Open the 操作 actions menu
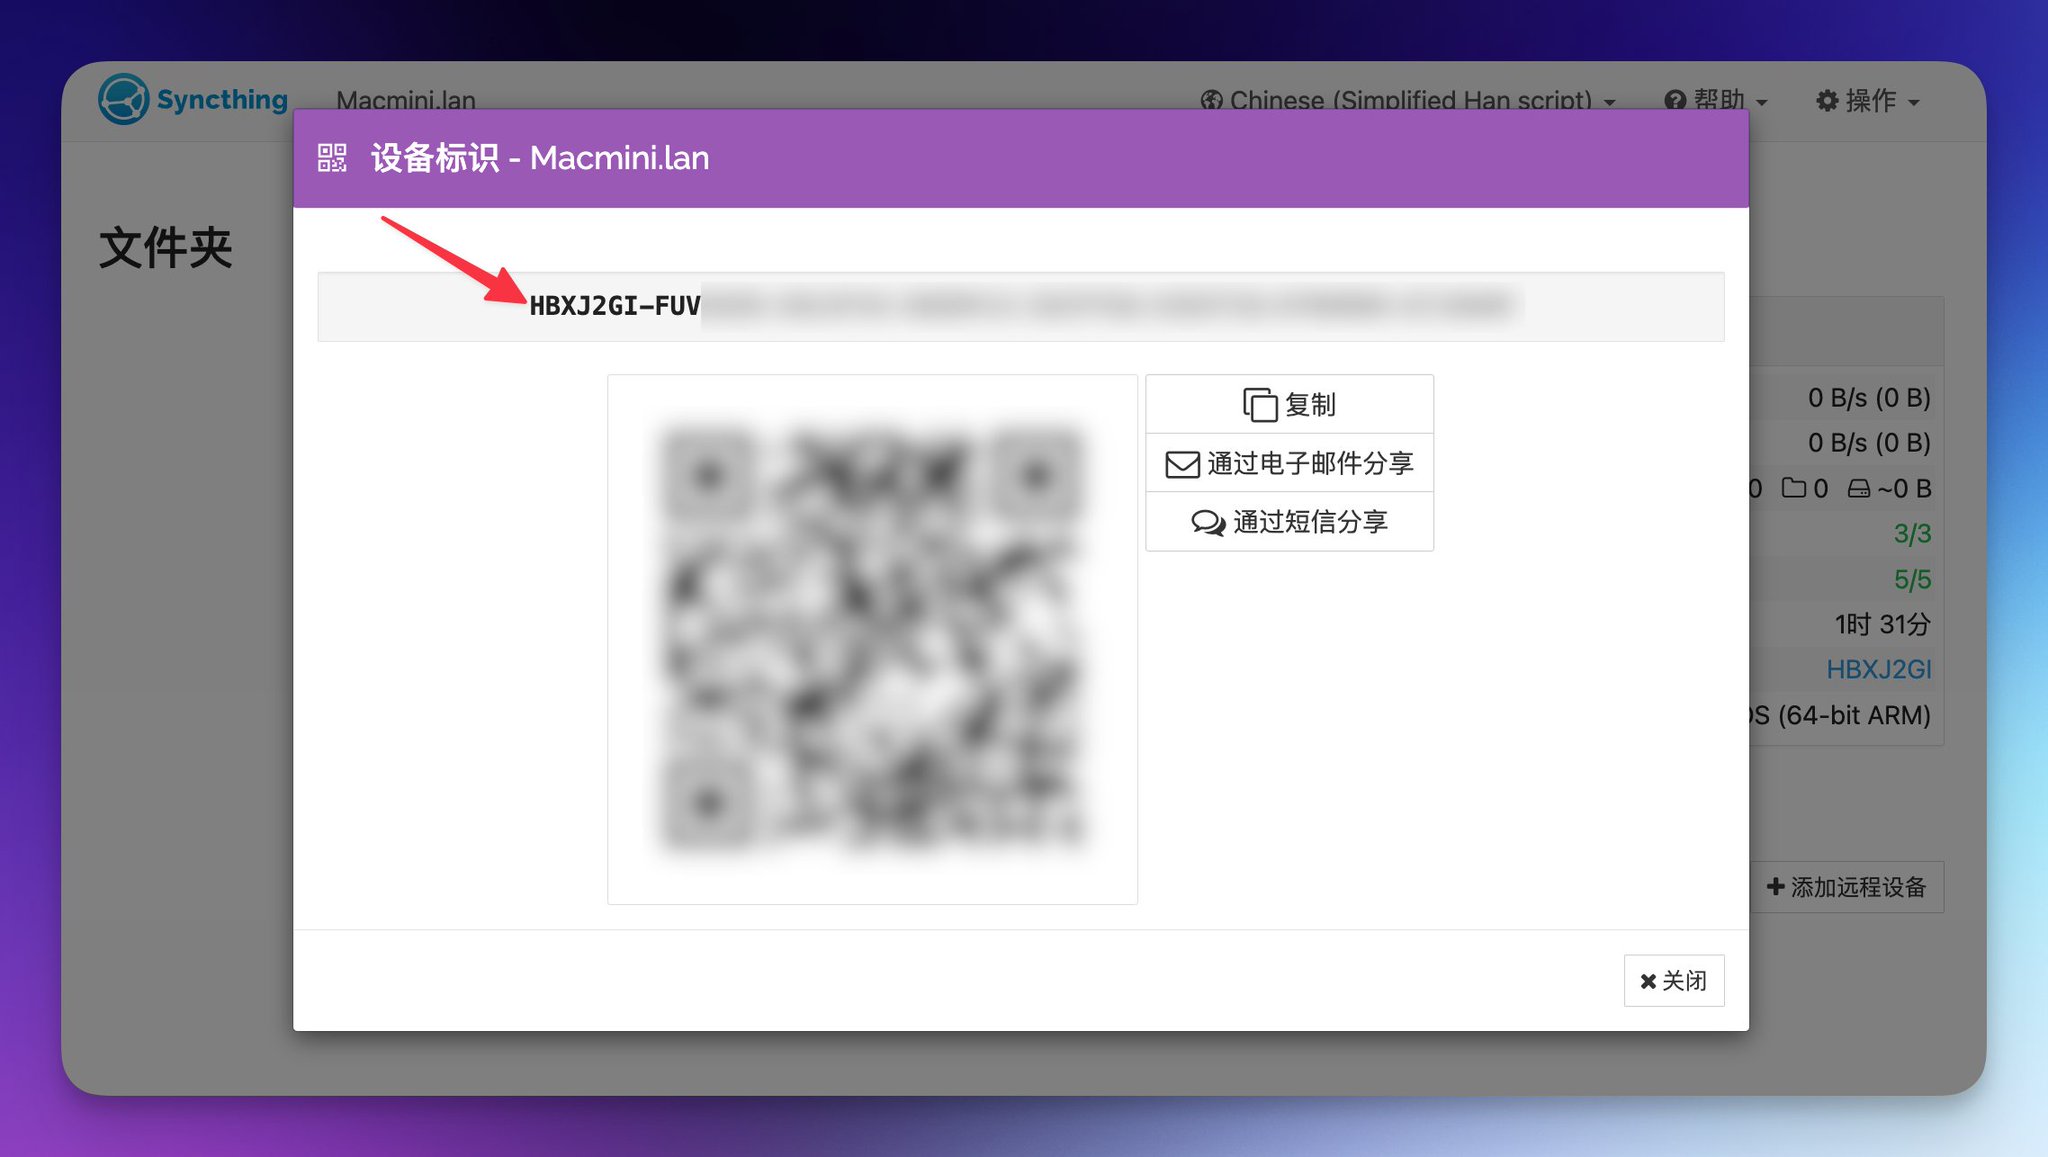2048x1157 pixels. tap(1868, 100)
